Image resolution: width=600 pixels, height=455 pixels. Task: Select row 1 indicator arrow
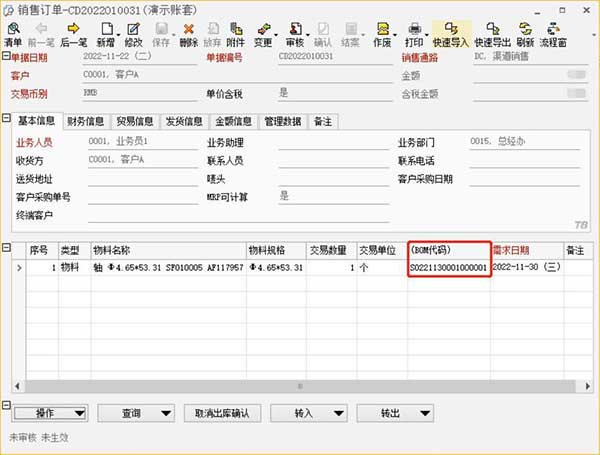[x=19, y=268]
